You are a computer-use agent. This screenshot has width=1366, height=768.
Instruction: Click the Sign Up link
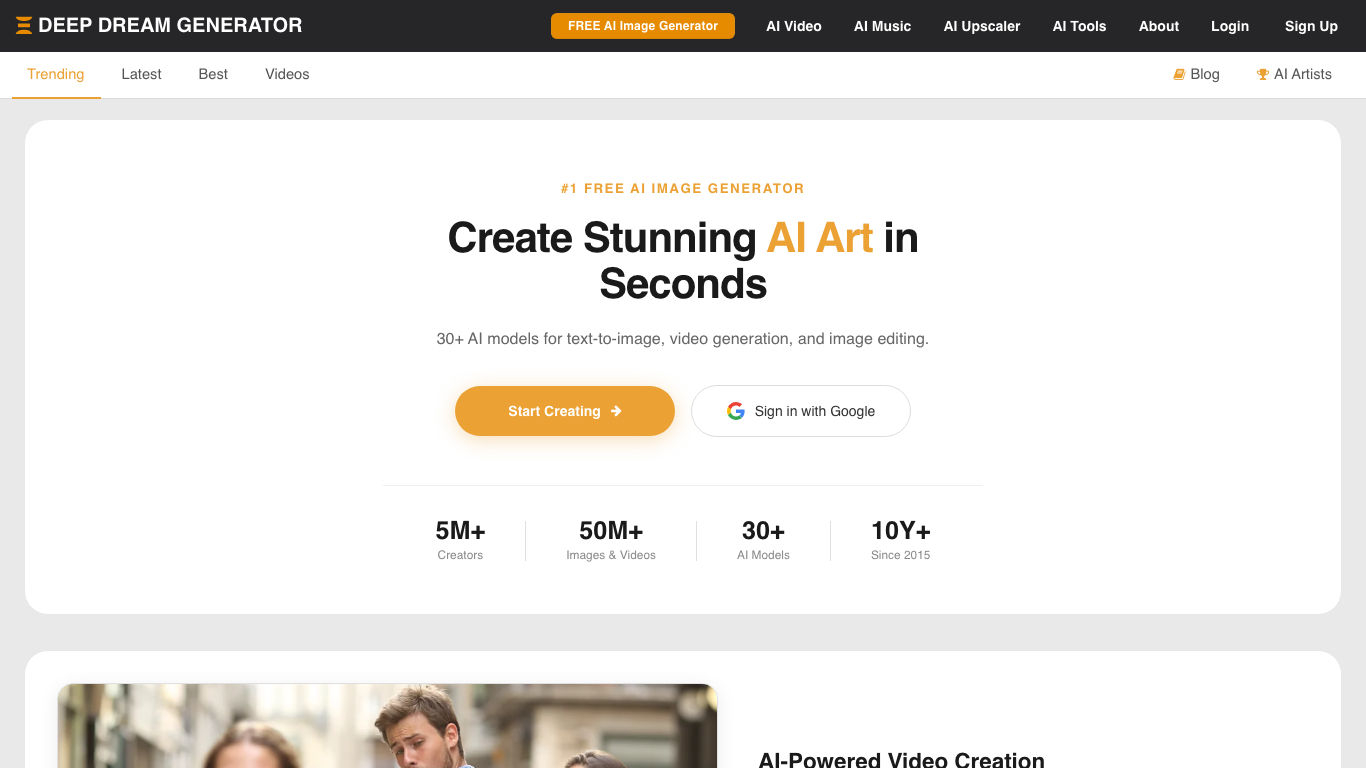(1311, 26)
